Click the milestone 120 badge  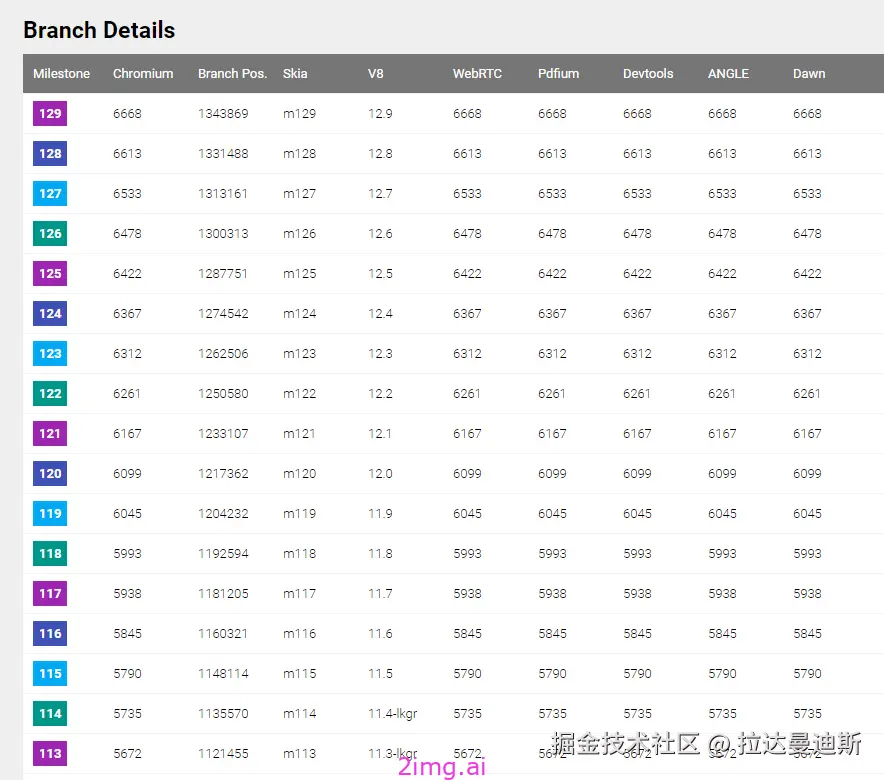50,473
